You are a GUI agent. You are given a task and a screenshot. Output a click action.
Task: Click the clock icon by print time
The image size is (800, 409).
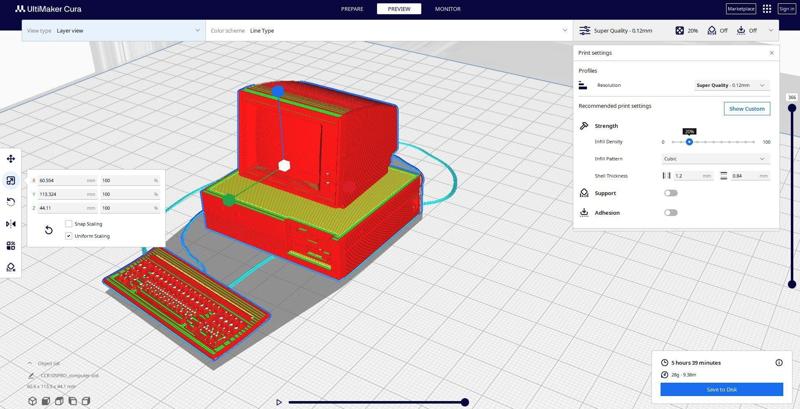[664, 363]
